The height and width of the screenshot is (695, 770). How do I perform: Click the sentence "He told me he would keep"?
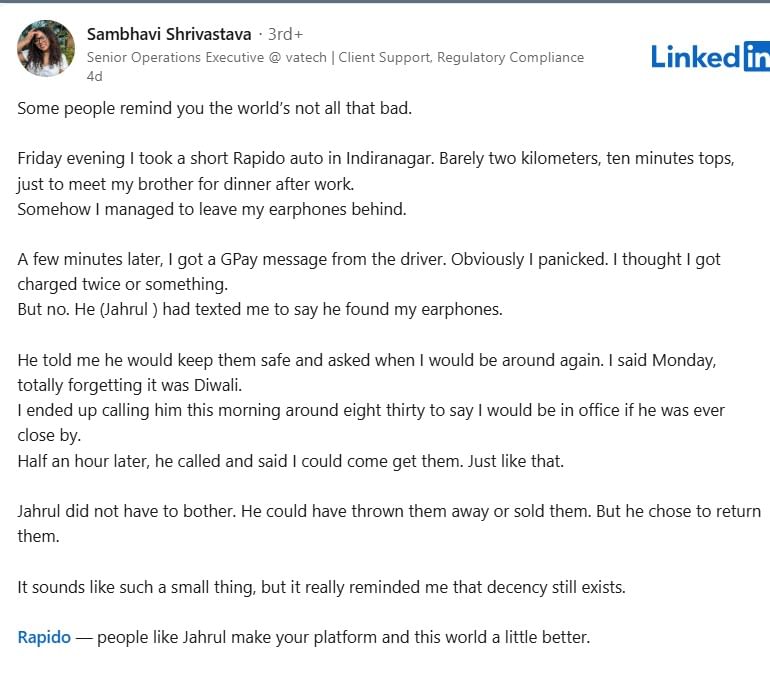(200, 359)
